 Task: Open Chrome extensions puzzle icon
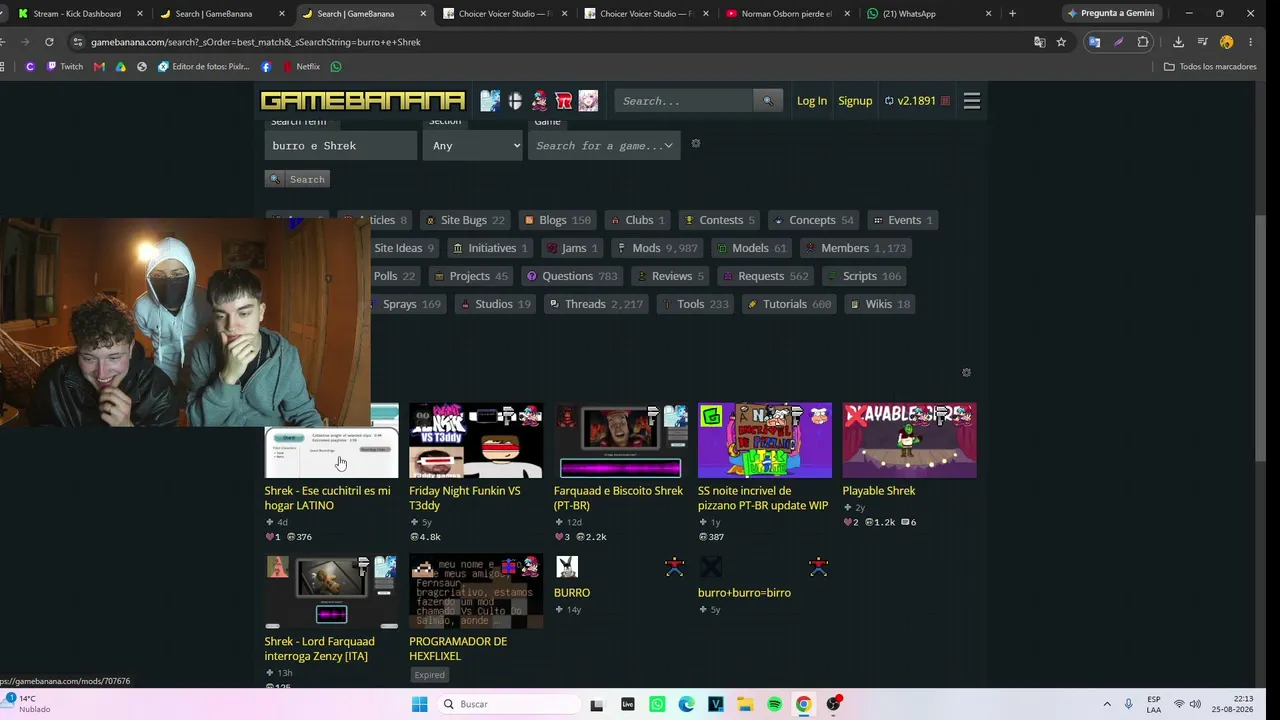(x=1143, y=42)
